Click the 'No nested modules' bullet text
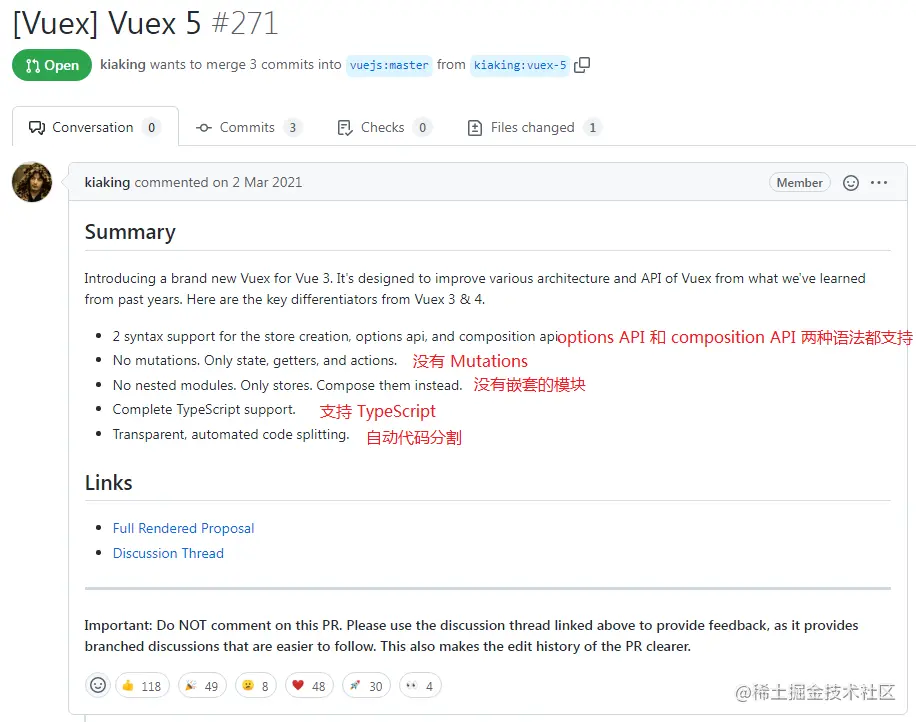This screenshot has height=722, width=916. click(x=287, y=386)
